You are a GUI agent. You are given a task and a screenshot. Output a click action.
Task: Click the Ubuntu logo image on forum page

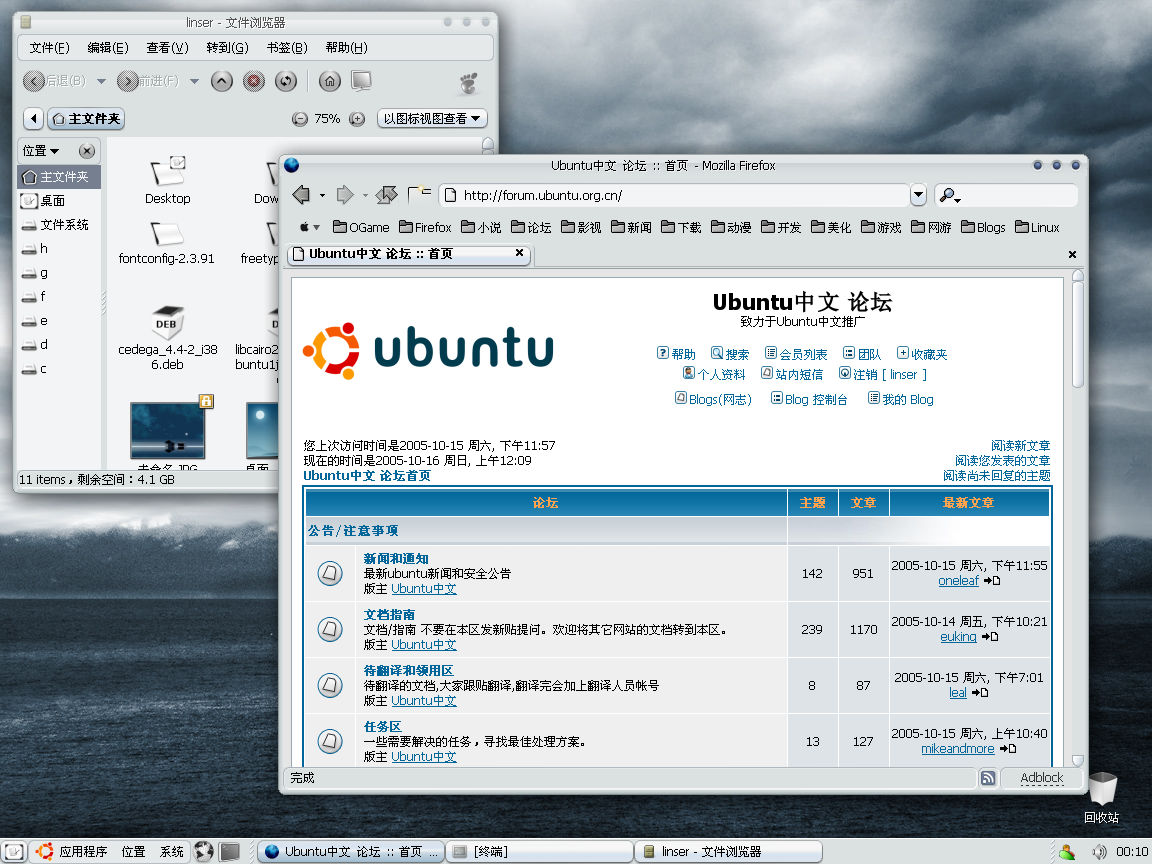[x=428, y=350]
